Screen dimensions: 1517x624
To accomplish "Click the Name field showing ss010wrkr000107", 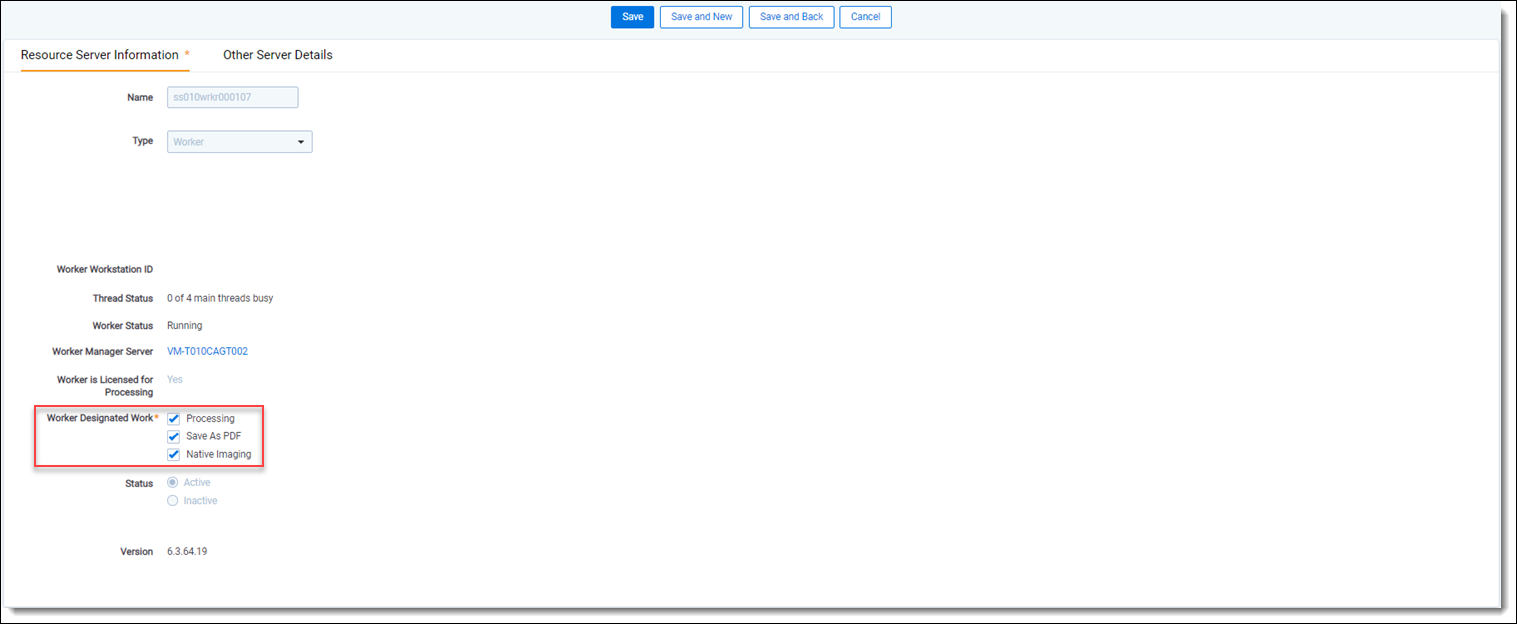I will [232, 98].
